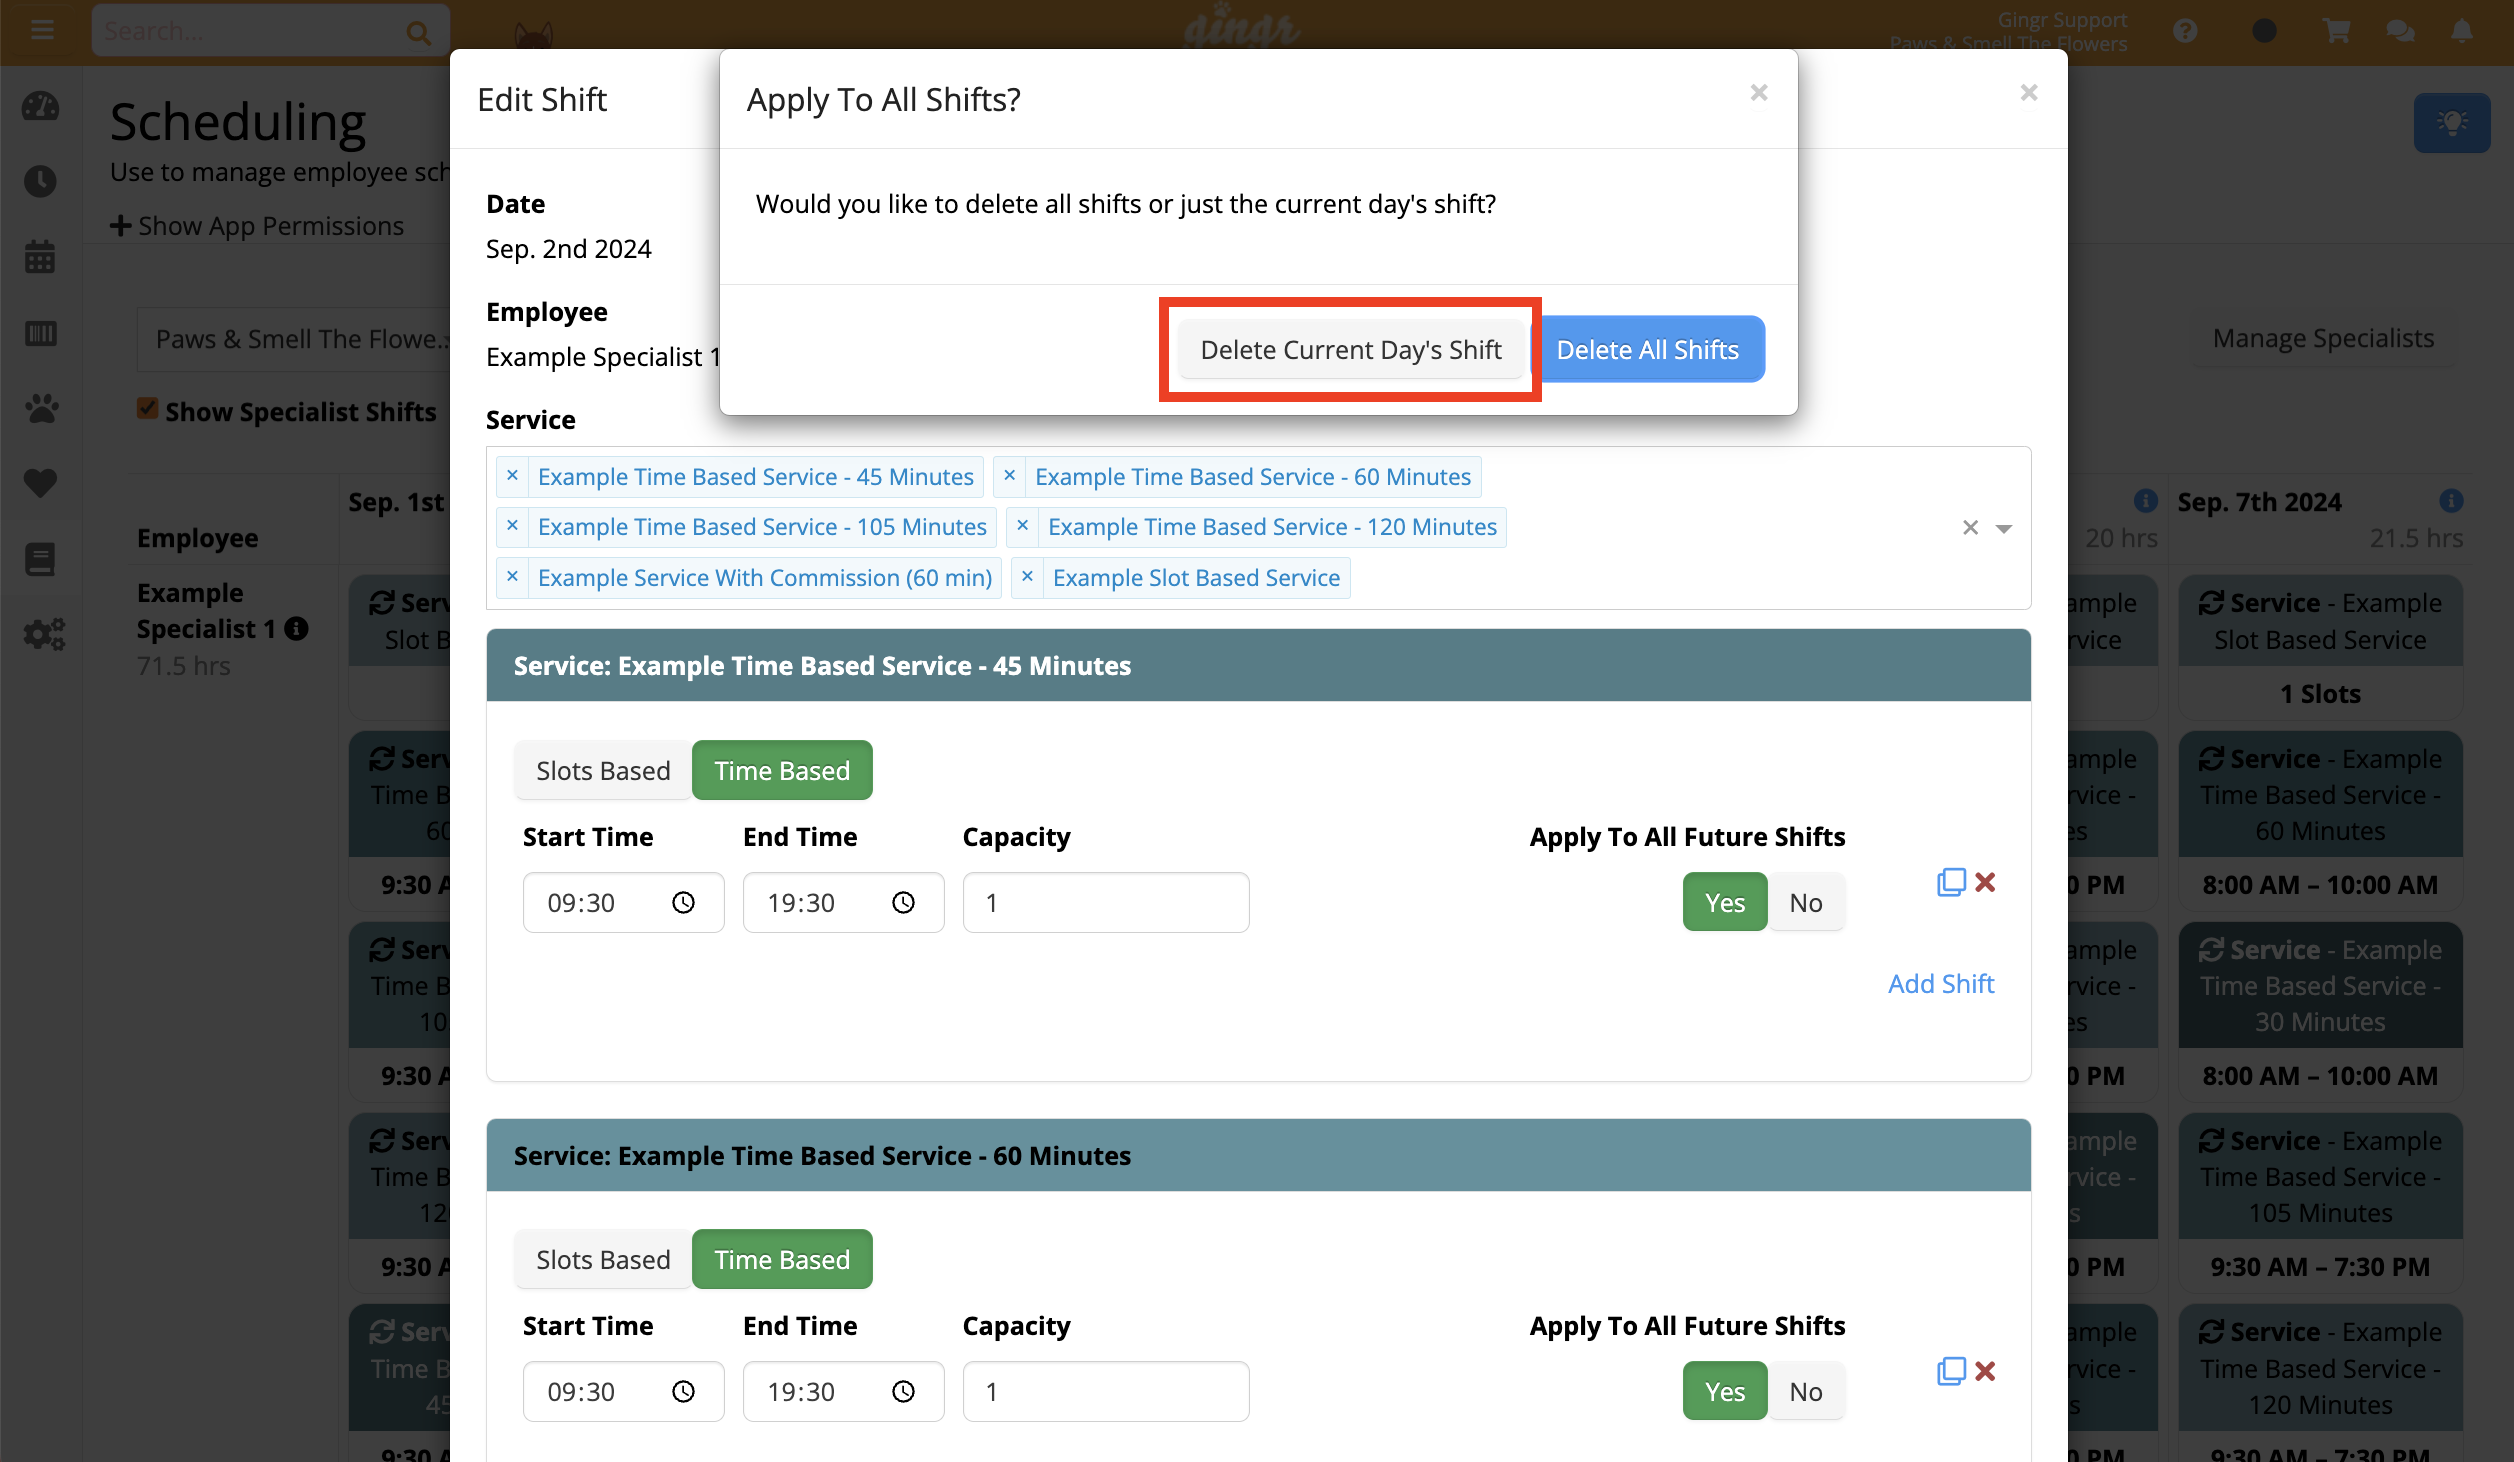
Task: Set Apply To All Future Shifts Yes for 45 Minutes
Action: 1725,902
